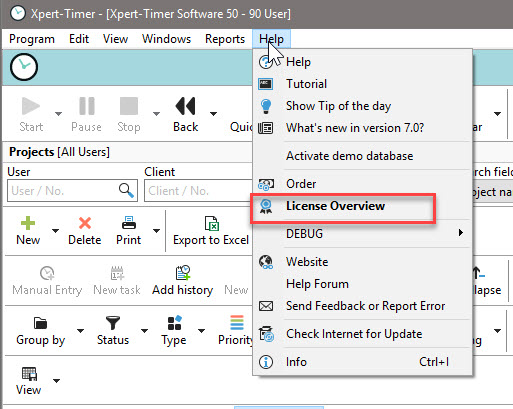Click the large clock logo in banner
The image size is (513, 409).
pyautogui.click(x=24, y=67)
